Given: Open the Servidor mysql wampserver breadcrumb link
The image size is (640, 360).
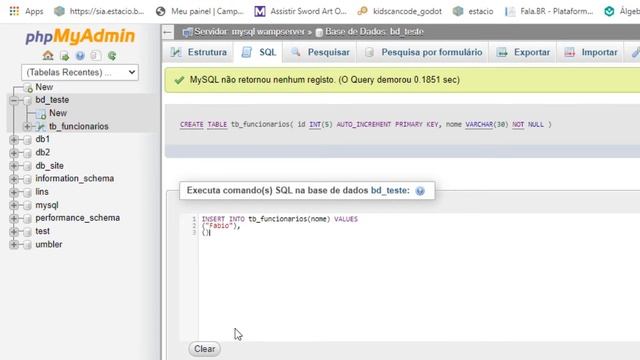Looking at the screenshot, I should [249, 31].
